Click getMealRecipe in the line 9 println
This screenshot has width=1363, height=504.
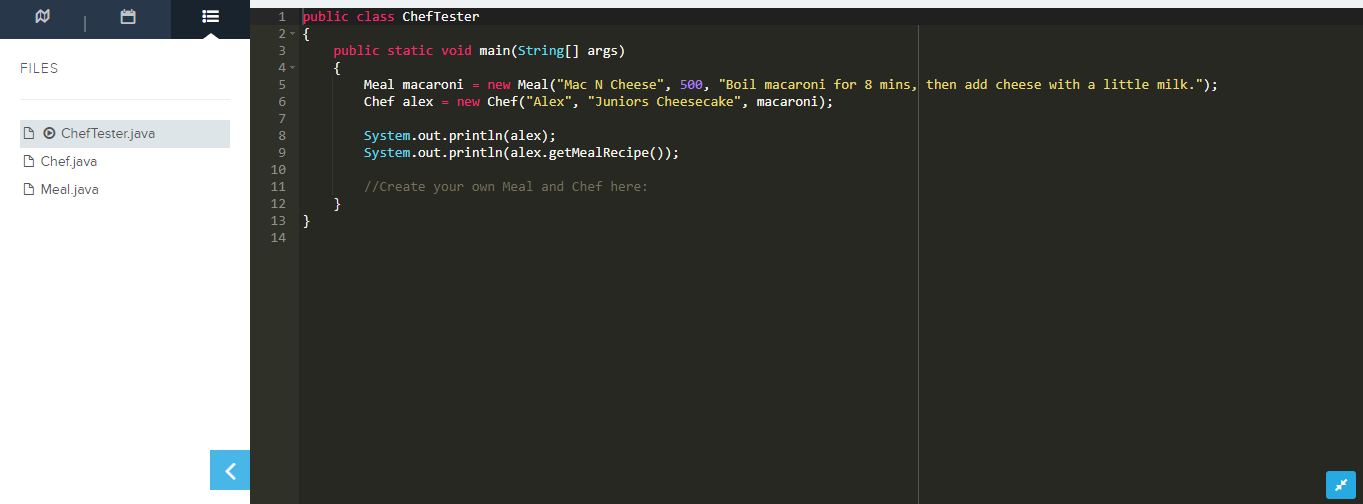602,153
